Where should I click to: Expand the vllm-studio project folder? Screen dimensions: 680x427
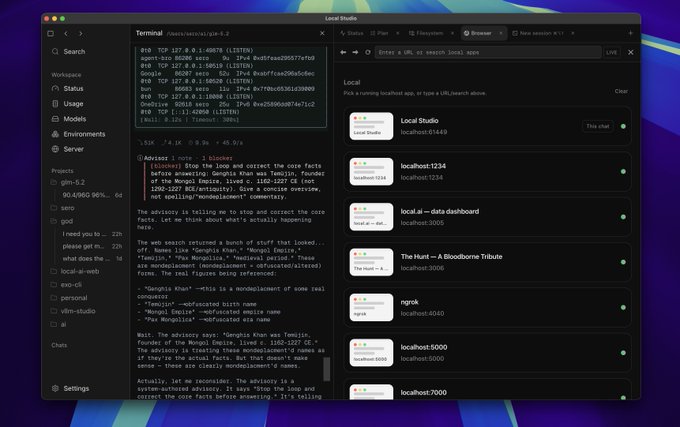tap(73, 311)
